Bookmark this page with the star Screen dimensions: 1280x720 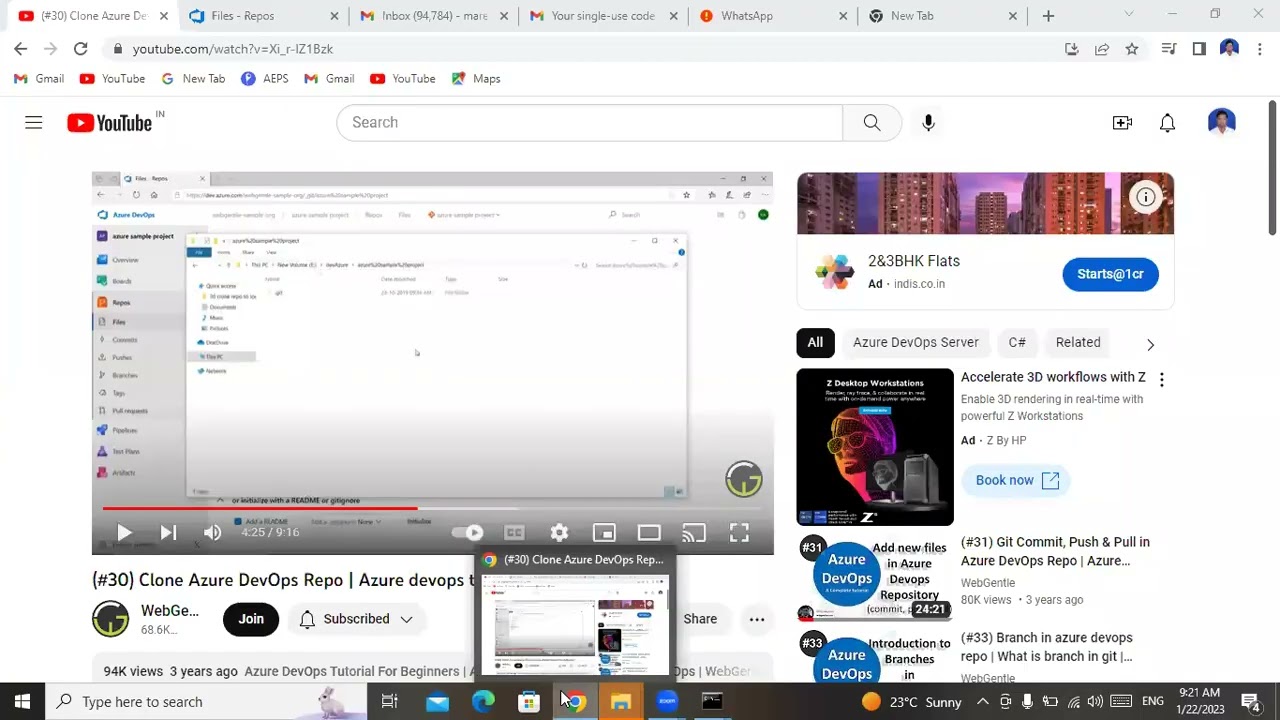[1132, 48]
